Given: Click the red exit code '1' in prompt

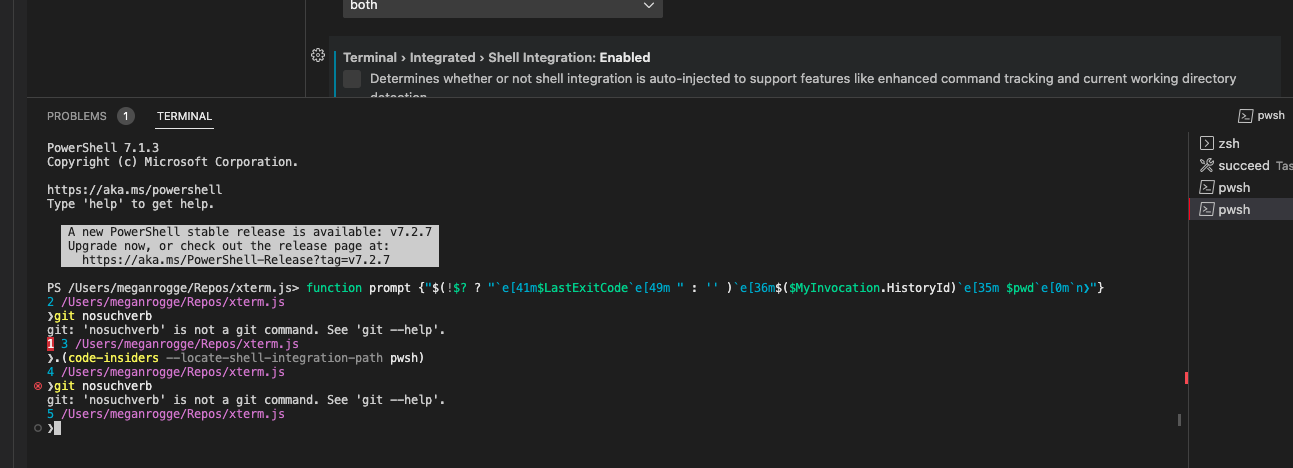Looking at the screenshot, I should (50, 344).
